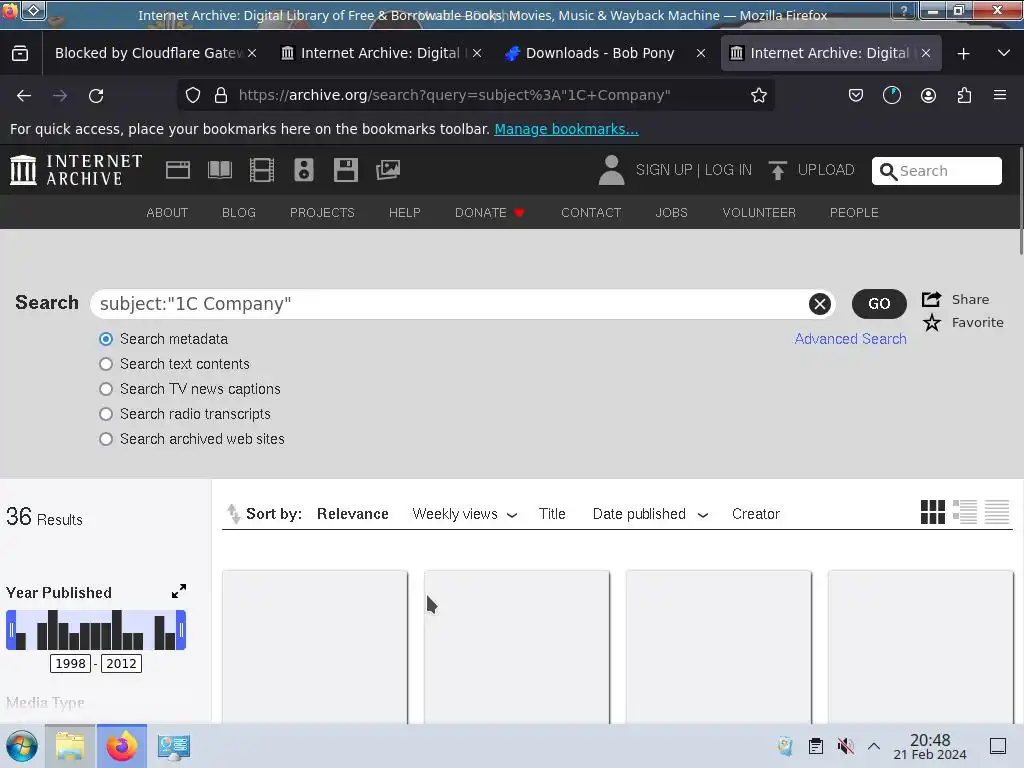Open the BLOG menu item
The height and width of the screenshot is (768, 1024).
tap(239, 213)
